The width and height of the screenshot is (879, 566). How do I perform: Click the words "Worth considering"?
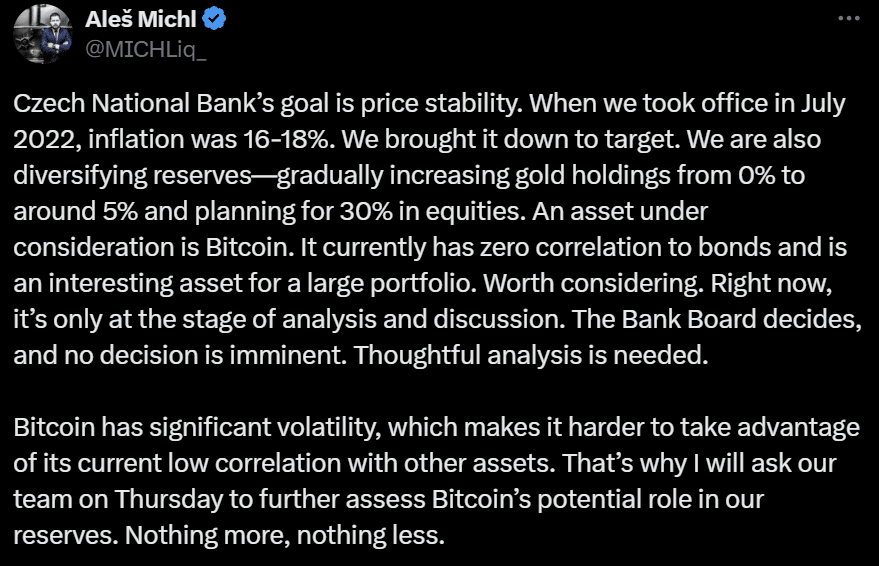click(593, 283)
